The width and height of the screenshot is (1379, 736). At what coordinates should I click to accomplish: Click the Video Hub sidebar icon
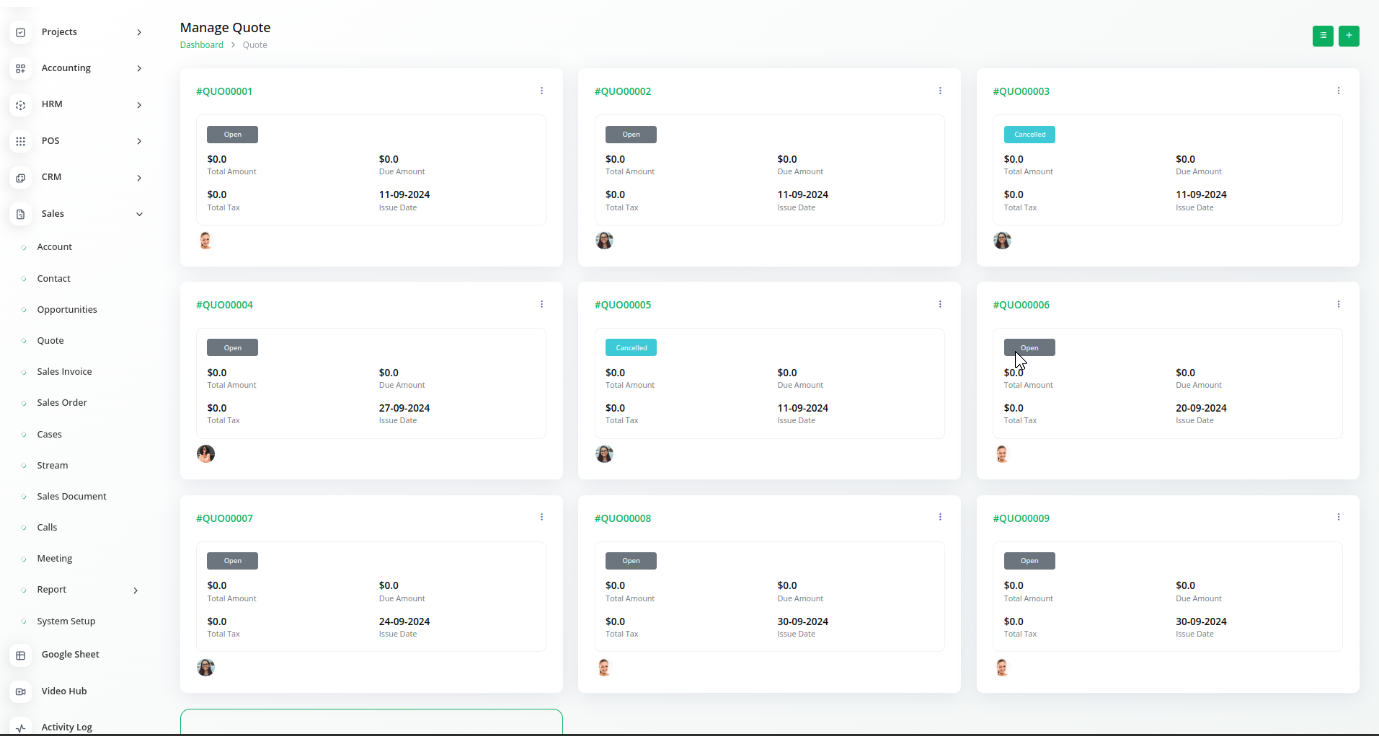tap(20, 691)
